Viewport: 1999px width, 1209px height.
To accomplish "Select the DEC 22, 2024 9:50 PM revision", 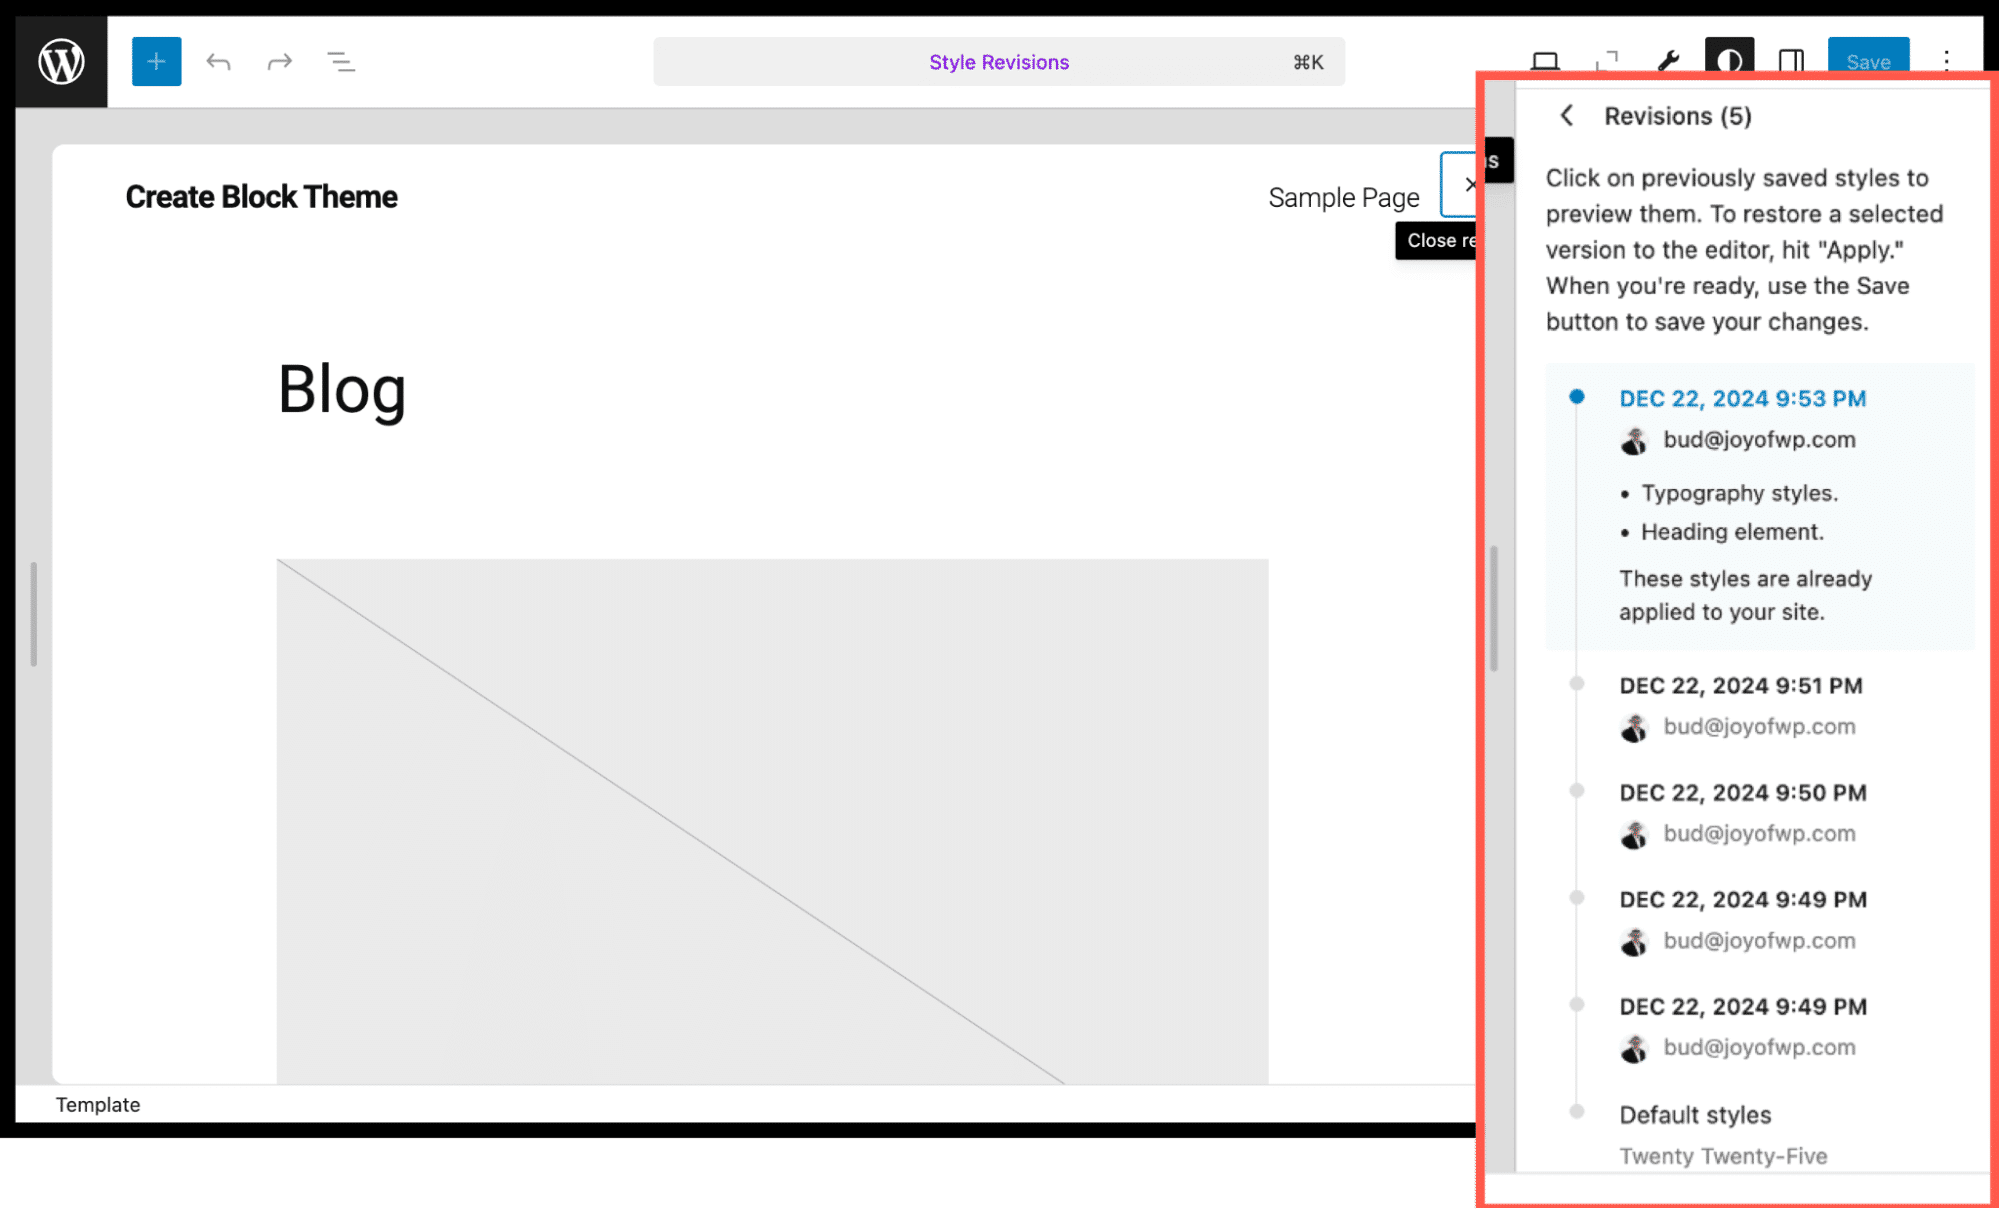I will point(1742,793).
